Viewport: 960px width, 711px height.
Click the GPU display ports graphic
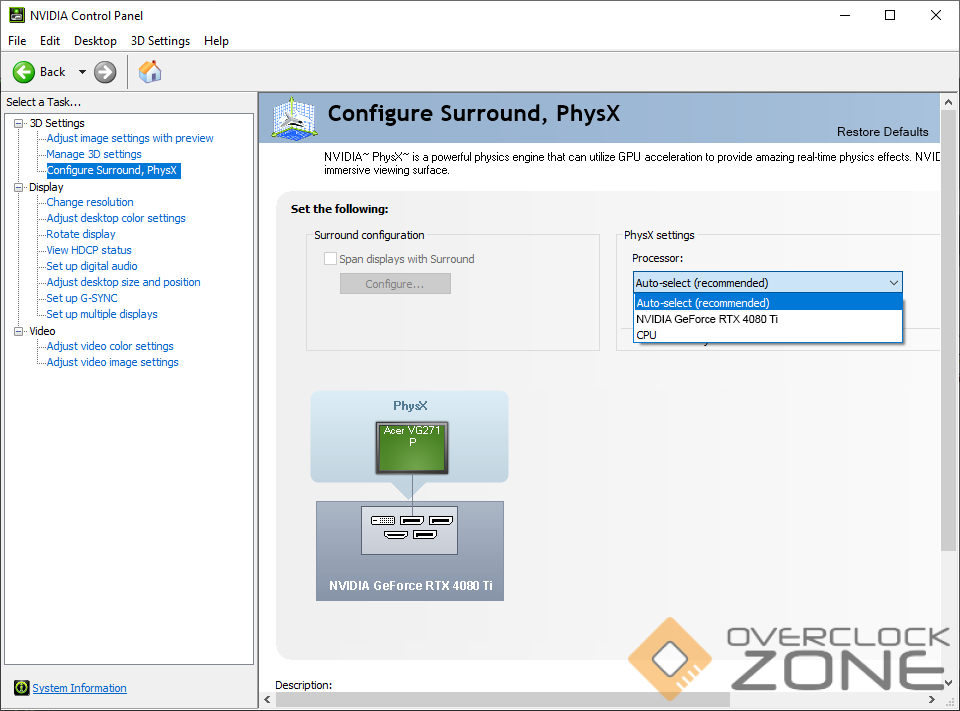[410, 530]
